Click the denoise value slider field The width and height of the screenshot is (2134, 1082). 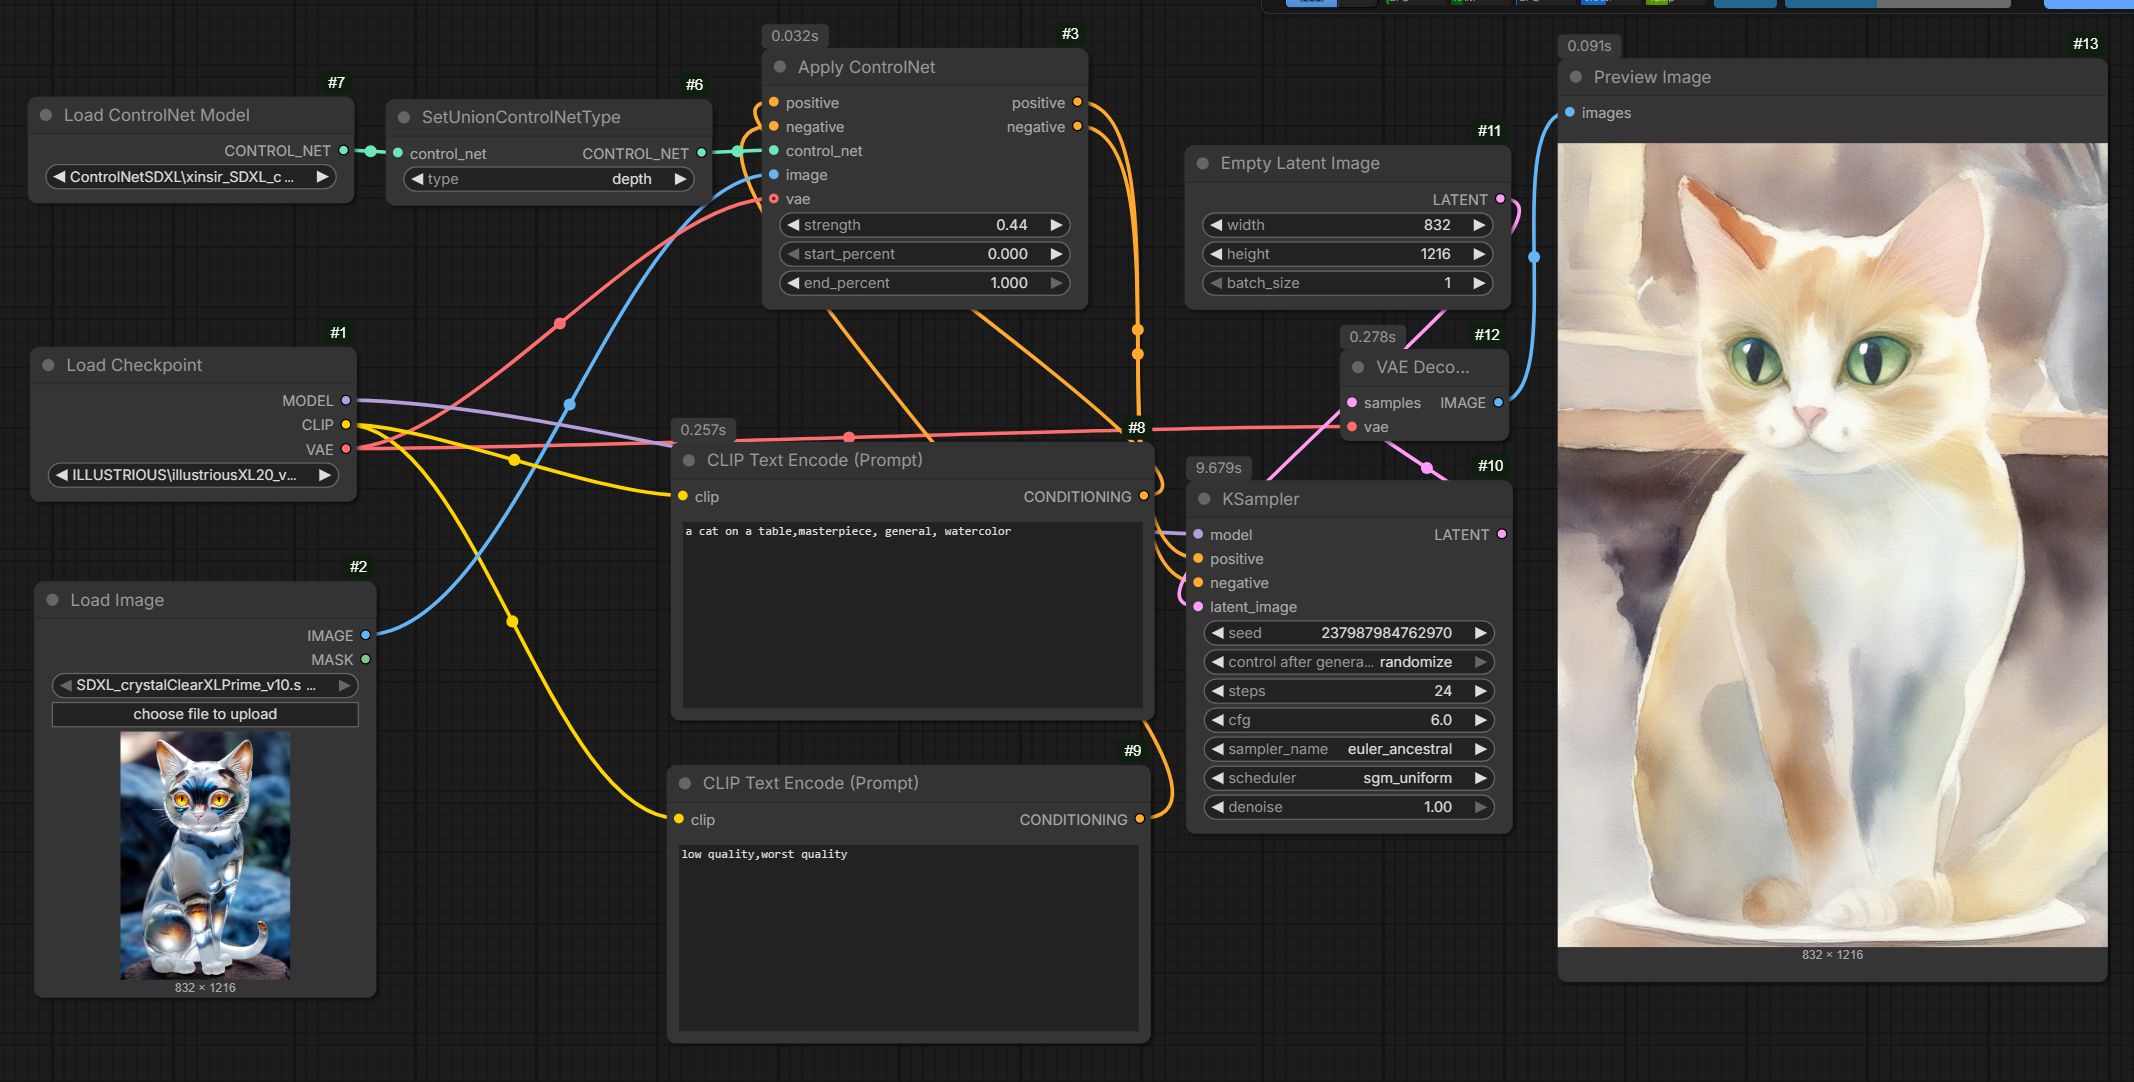coord(1348,807)
